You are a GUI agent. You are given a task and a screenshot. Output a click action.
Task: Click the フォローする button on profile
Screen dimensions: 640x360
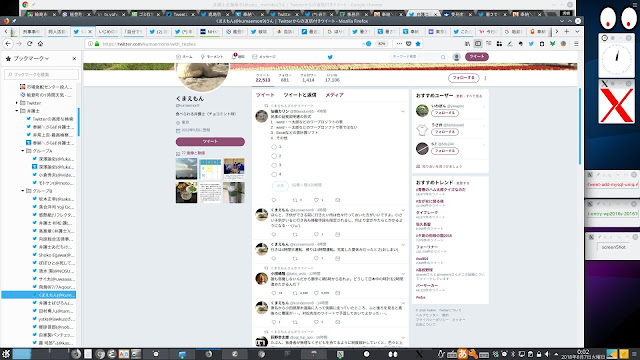(x=463, y=78)
